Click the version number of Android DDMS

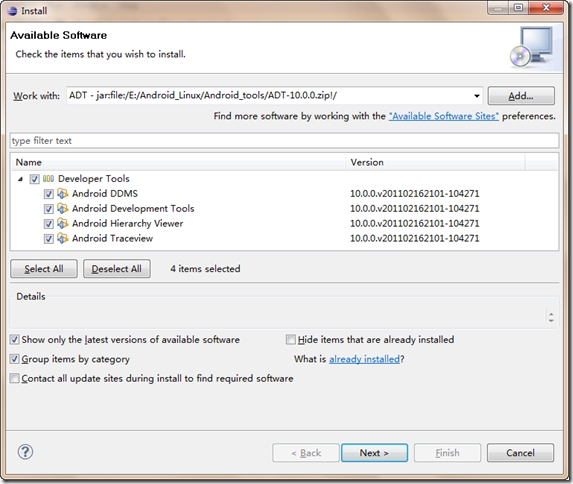click(x=415, y=193)
